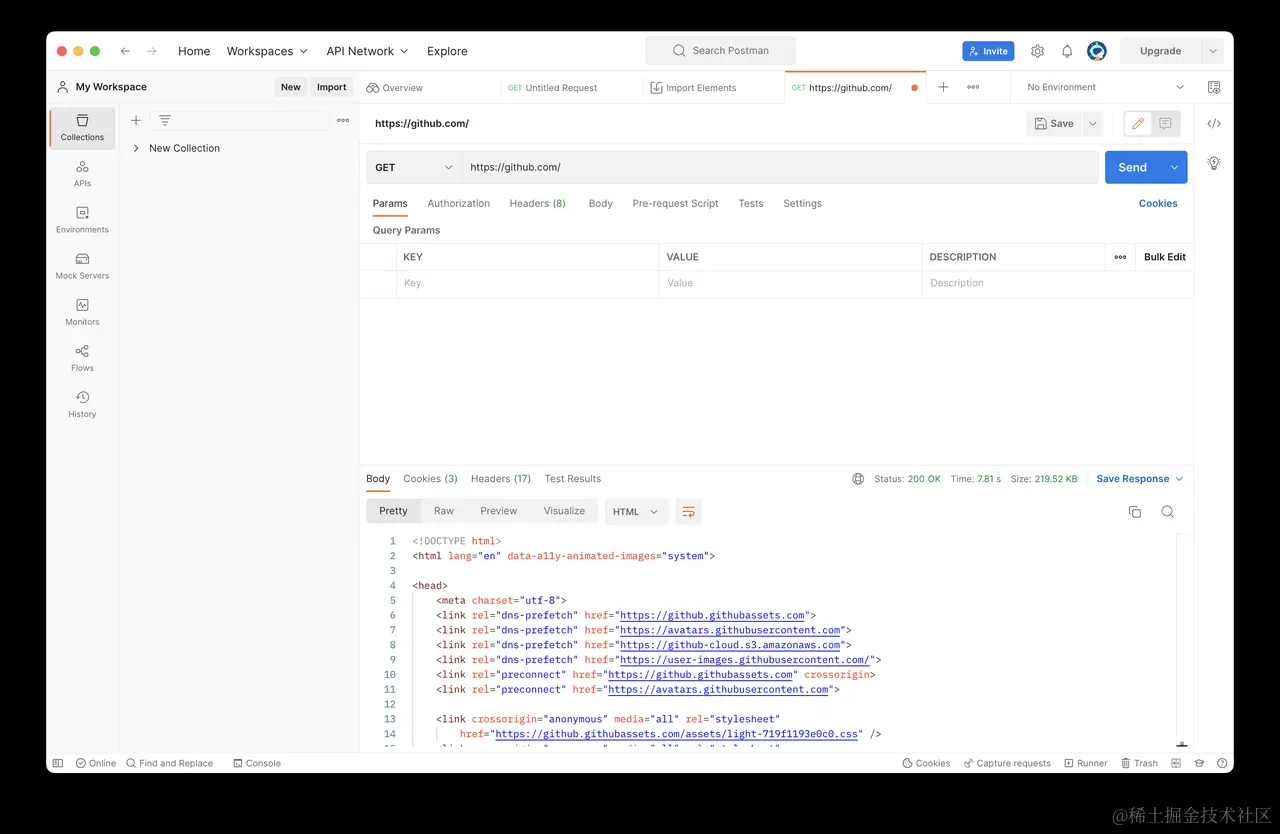Open the settings gear icon
The height and width of the screenshot is (834, 1280).
point(1037,51)
